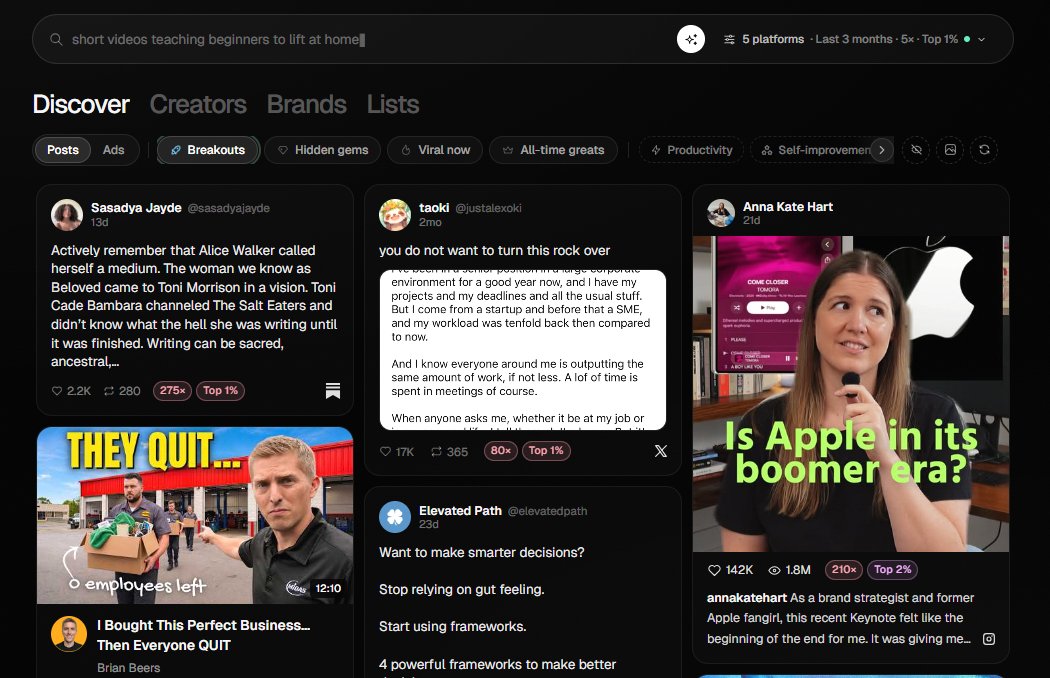Toggle the Posts view option

(63, 150)
